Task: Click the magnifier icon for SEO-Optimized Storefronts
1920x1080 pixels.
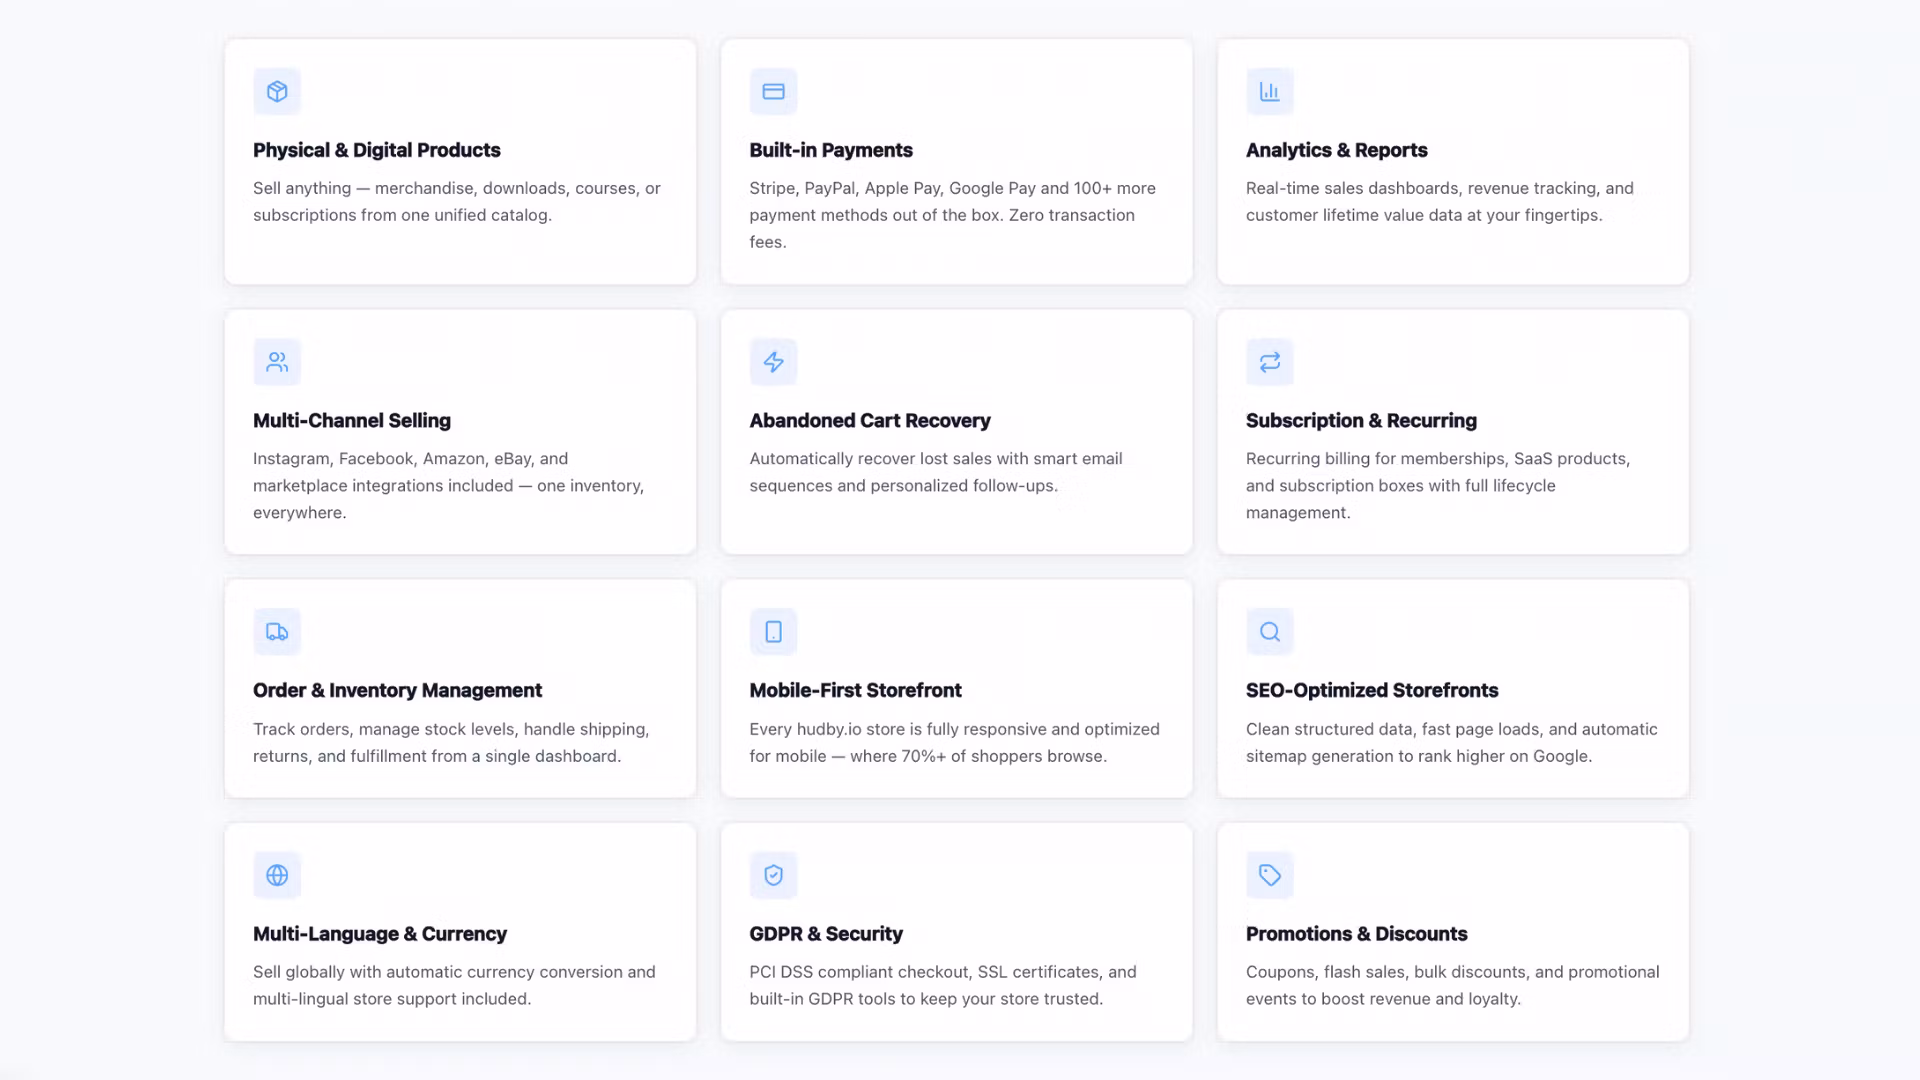Action: pos(1269,632)
